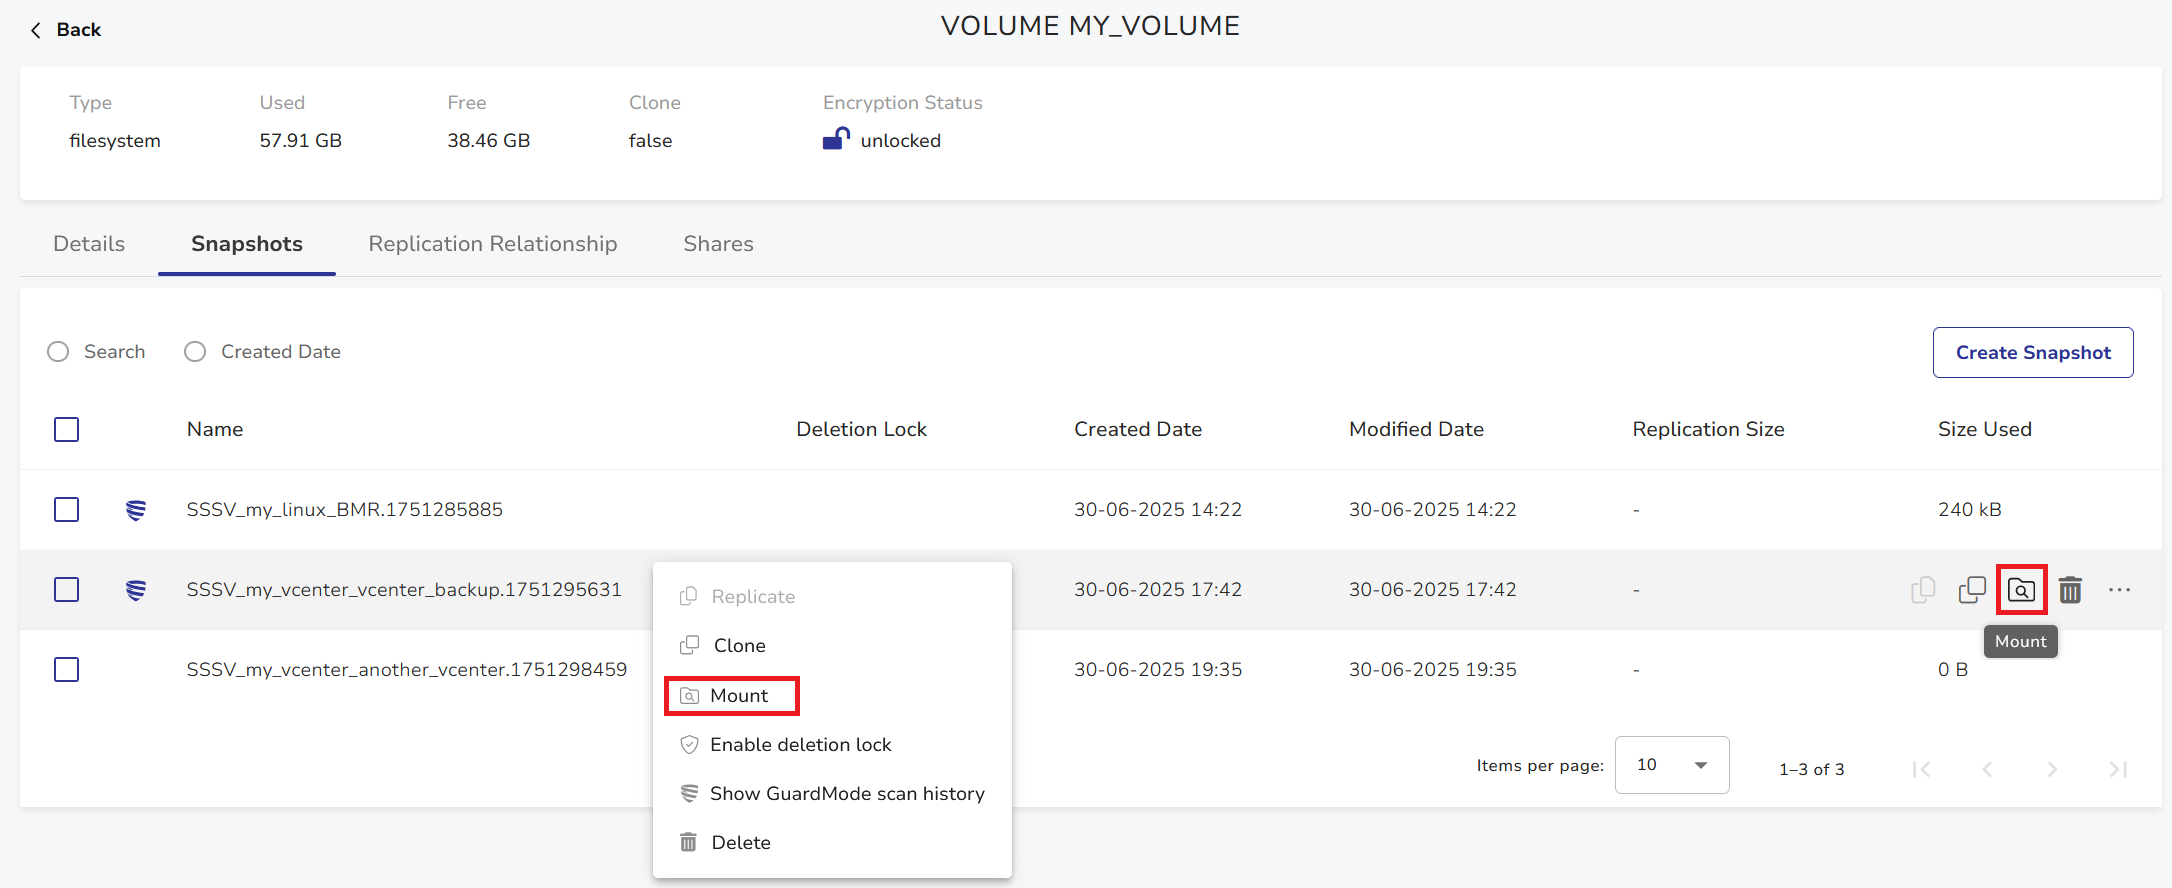2172x888 pixels.
Task: Choose the Search radio button filter
Action: click(58, 352)
